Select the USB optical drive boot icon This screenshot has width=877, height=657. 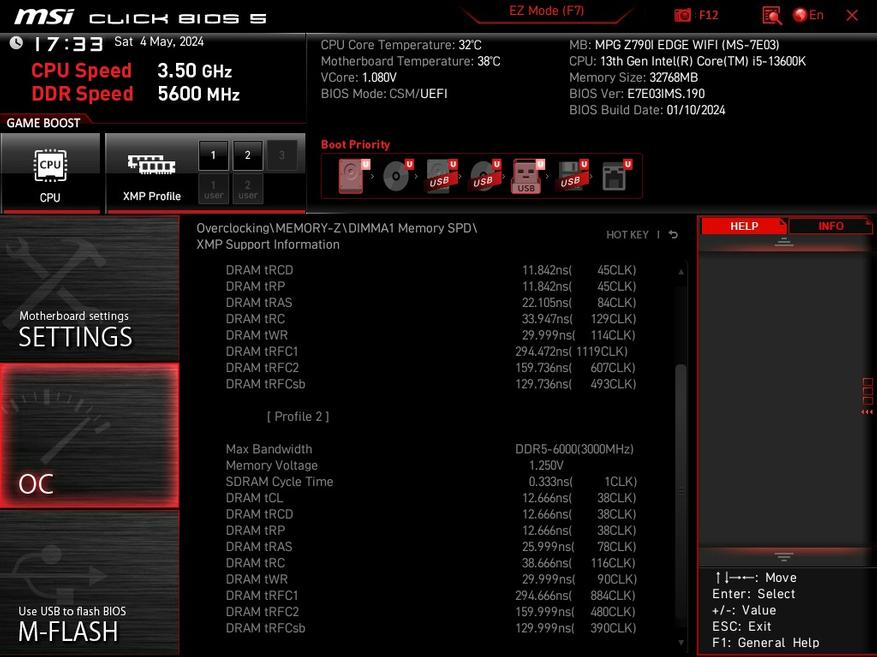pyautogui.click(x=484, y=176)
